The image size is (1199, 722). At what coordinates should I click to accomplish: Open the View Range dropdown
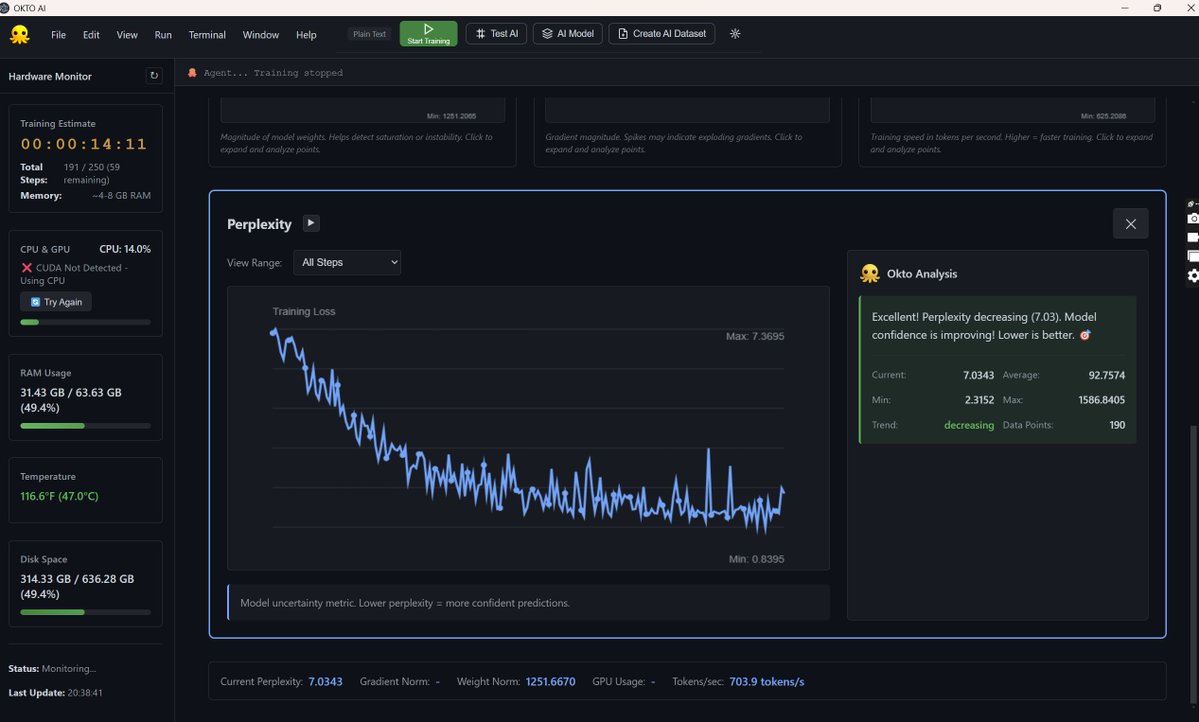[346, 262]
